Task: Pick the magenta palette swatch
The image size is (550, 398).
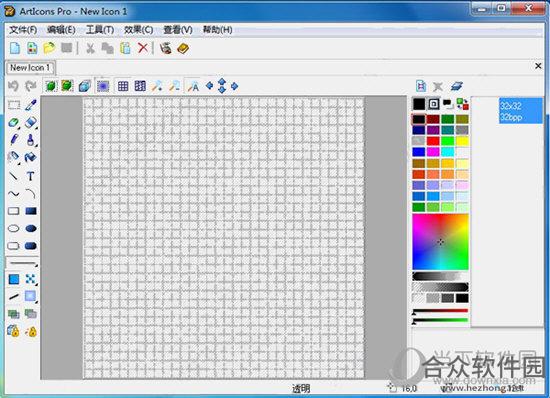Action: tap(433, 152)
